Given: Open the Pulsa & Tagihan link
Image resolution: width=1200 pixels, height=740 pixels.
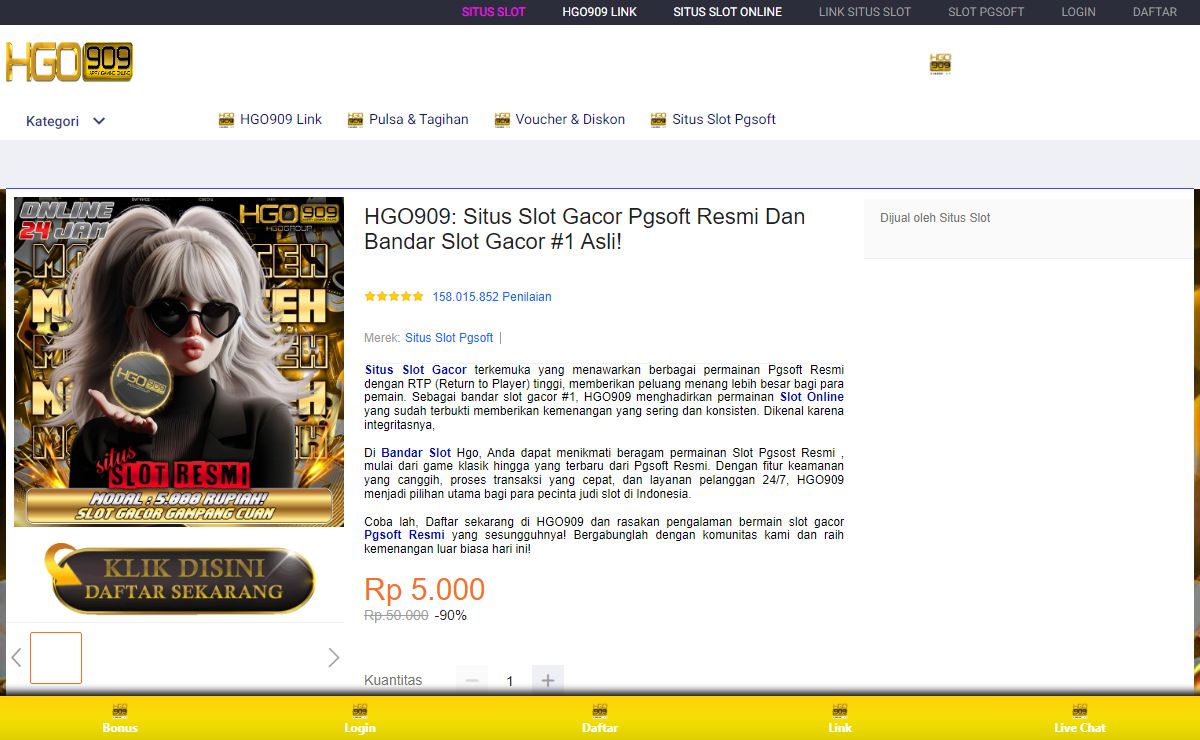Looking at the screenshot, I should click(418, 119).
